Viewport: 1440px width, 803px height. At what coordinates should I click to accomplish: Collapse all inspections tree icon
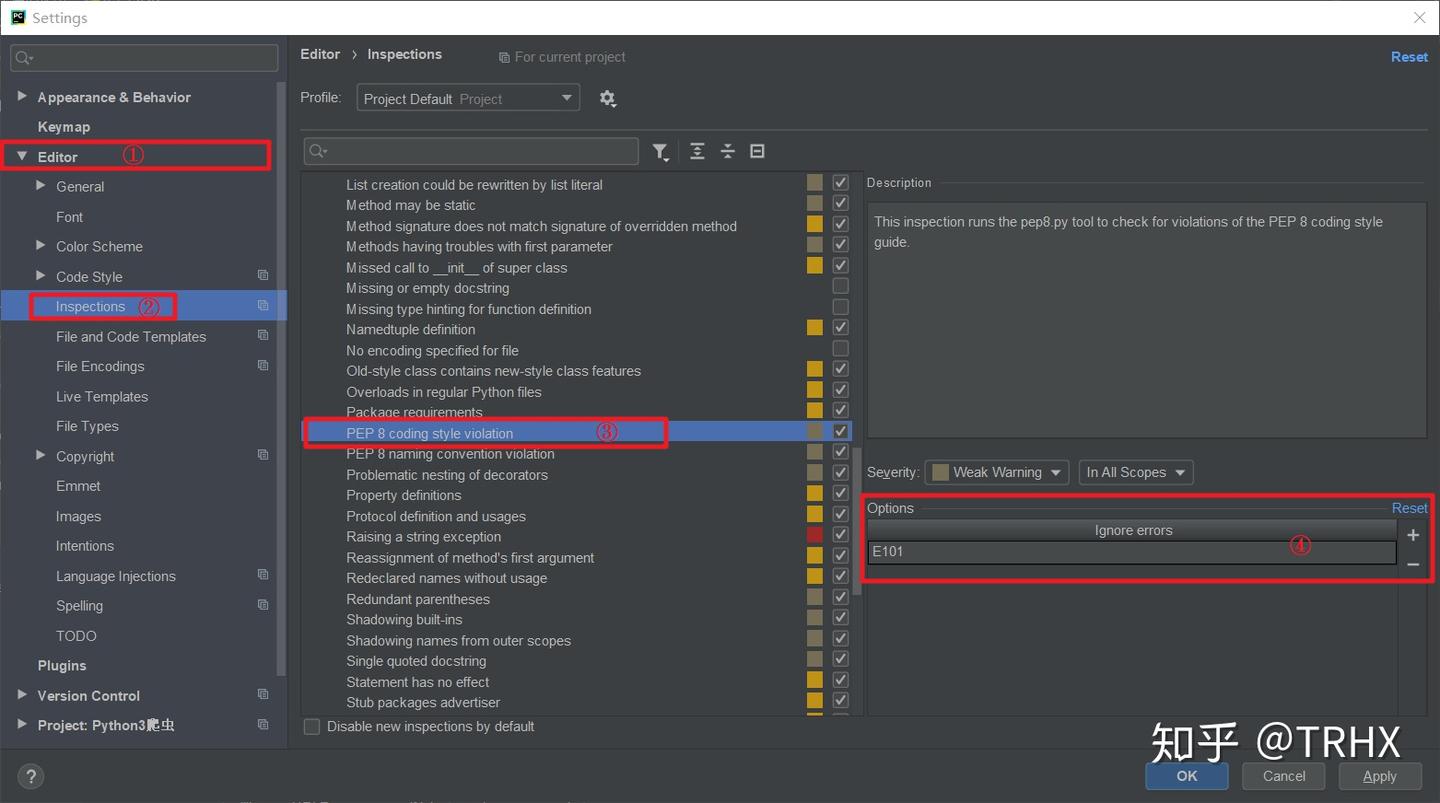728,151
